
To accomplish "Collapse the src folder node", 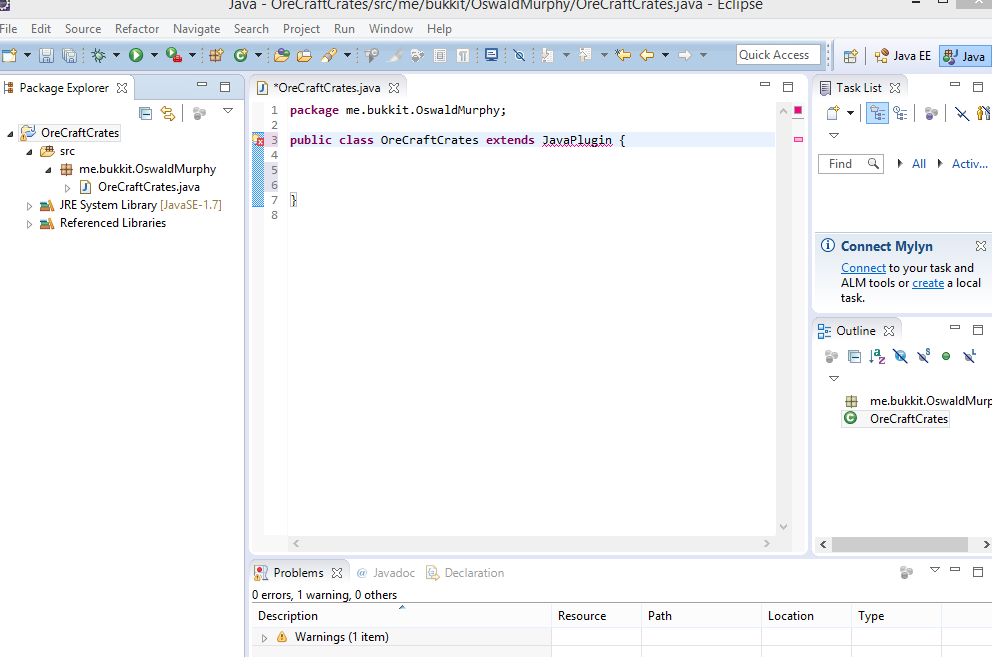I will [x=29, y=152].
